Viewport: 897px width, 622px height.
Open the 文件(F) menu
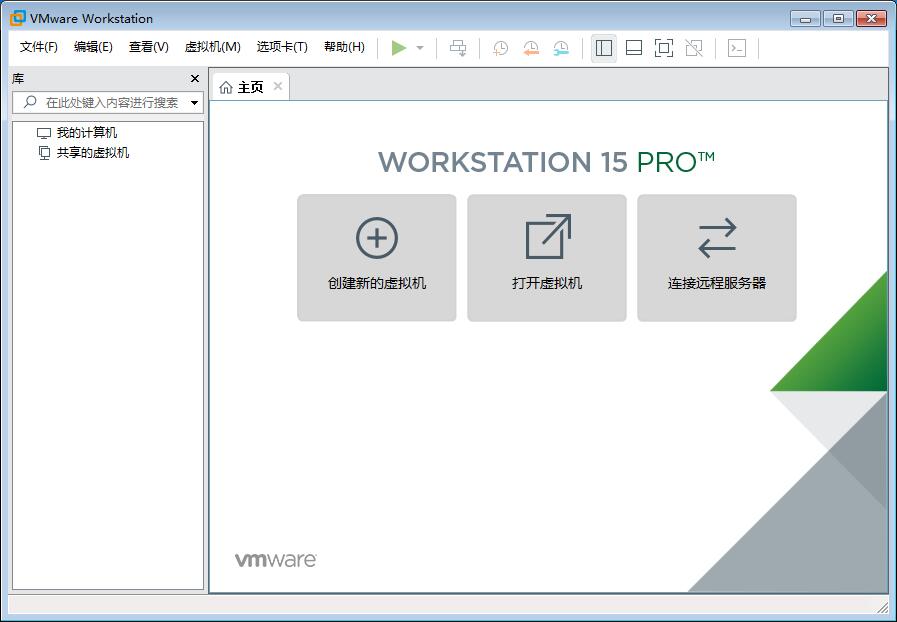38,47
